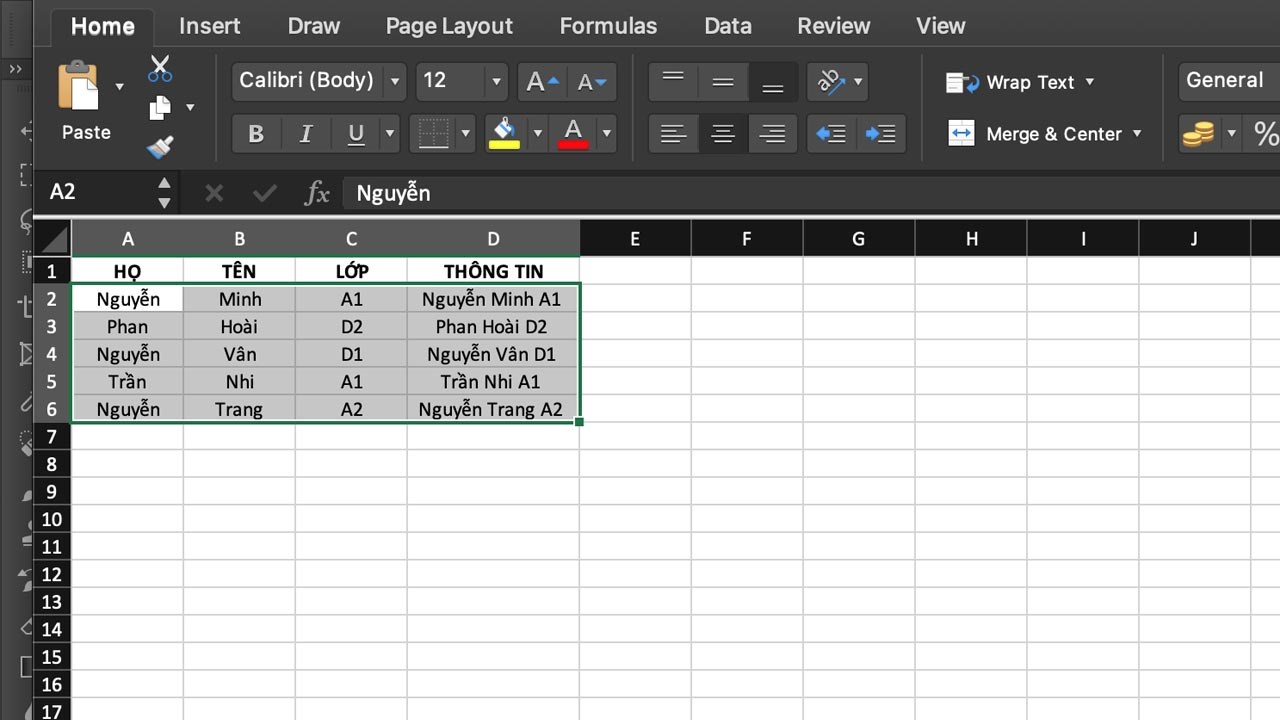Open the View tab

coord(941,26)
